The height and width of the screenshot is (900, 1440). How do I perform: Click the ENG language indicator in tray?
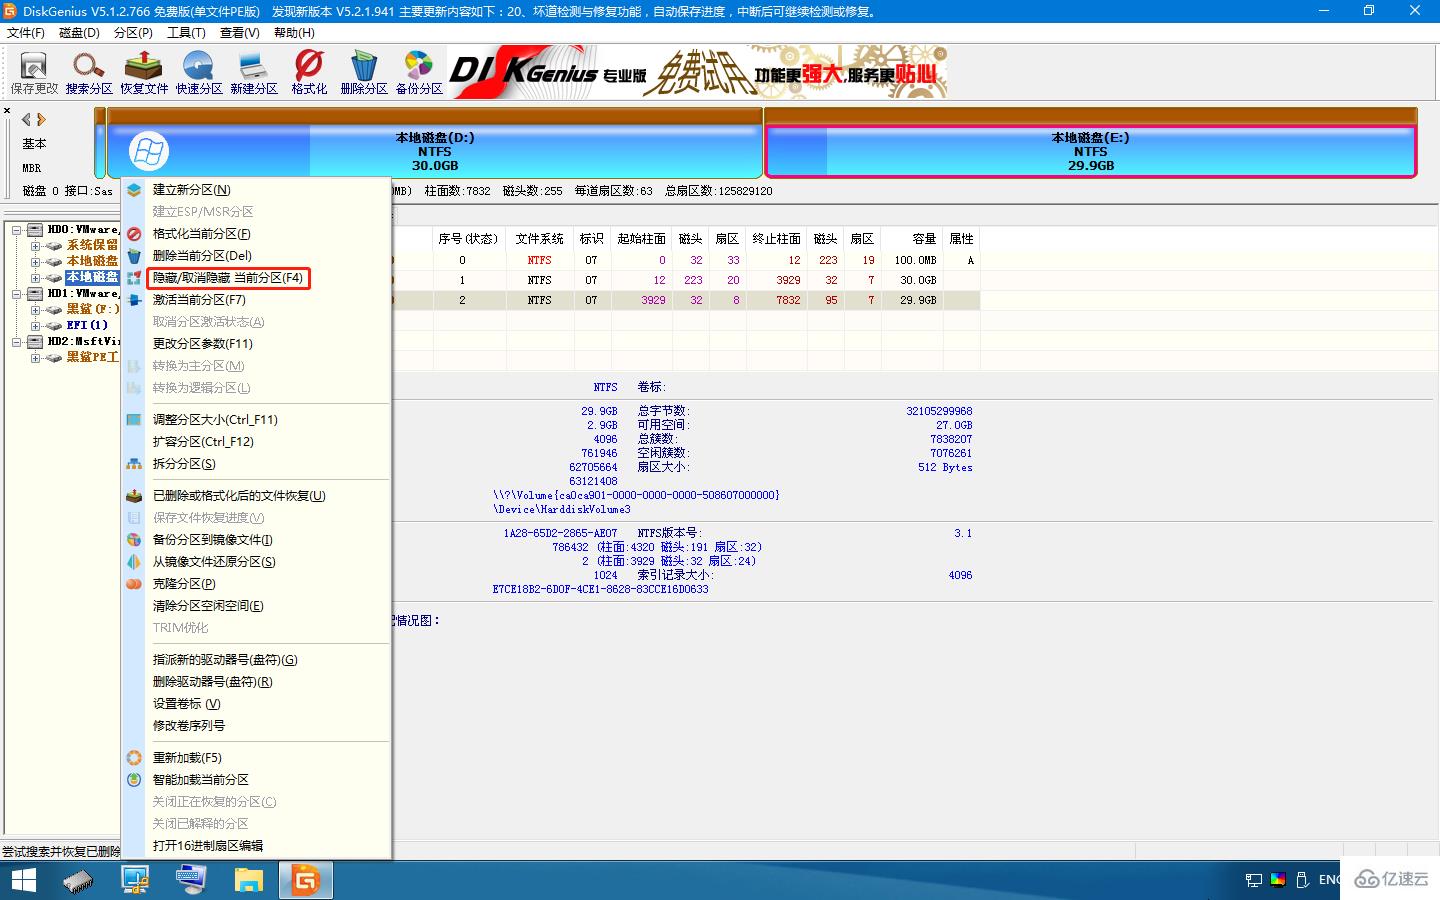coord(1329,880)
